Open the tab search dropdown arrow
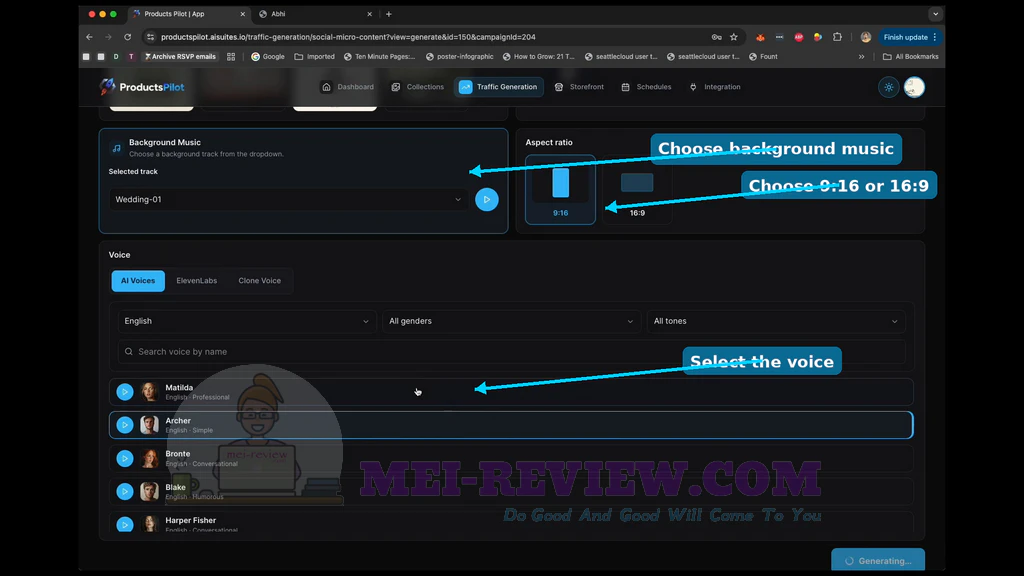Image resolution: width=1024 pixels, height=576 pixels. 935,14
